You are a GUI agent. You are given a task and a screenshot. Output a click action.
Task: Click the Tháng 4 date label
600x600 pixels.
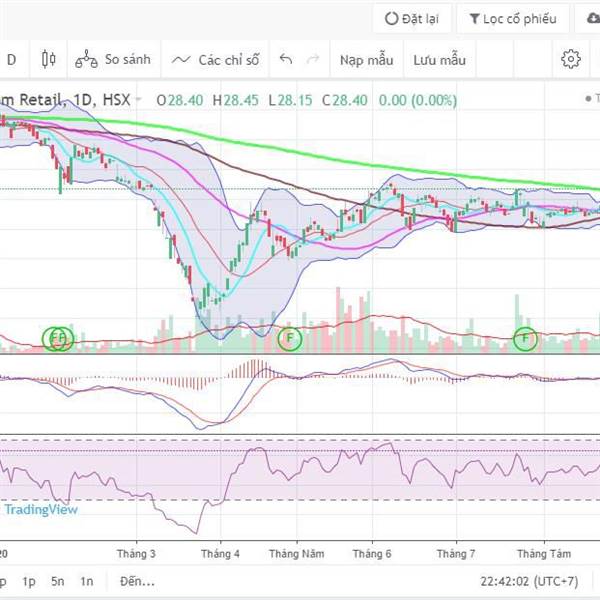[220, 554]
